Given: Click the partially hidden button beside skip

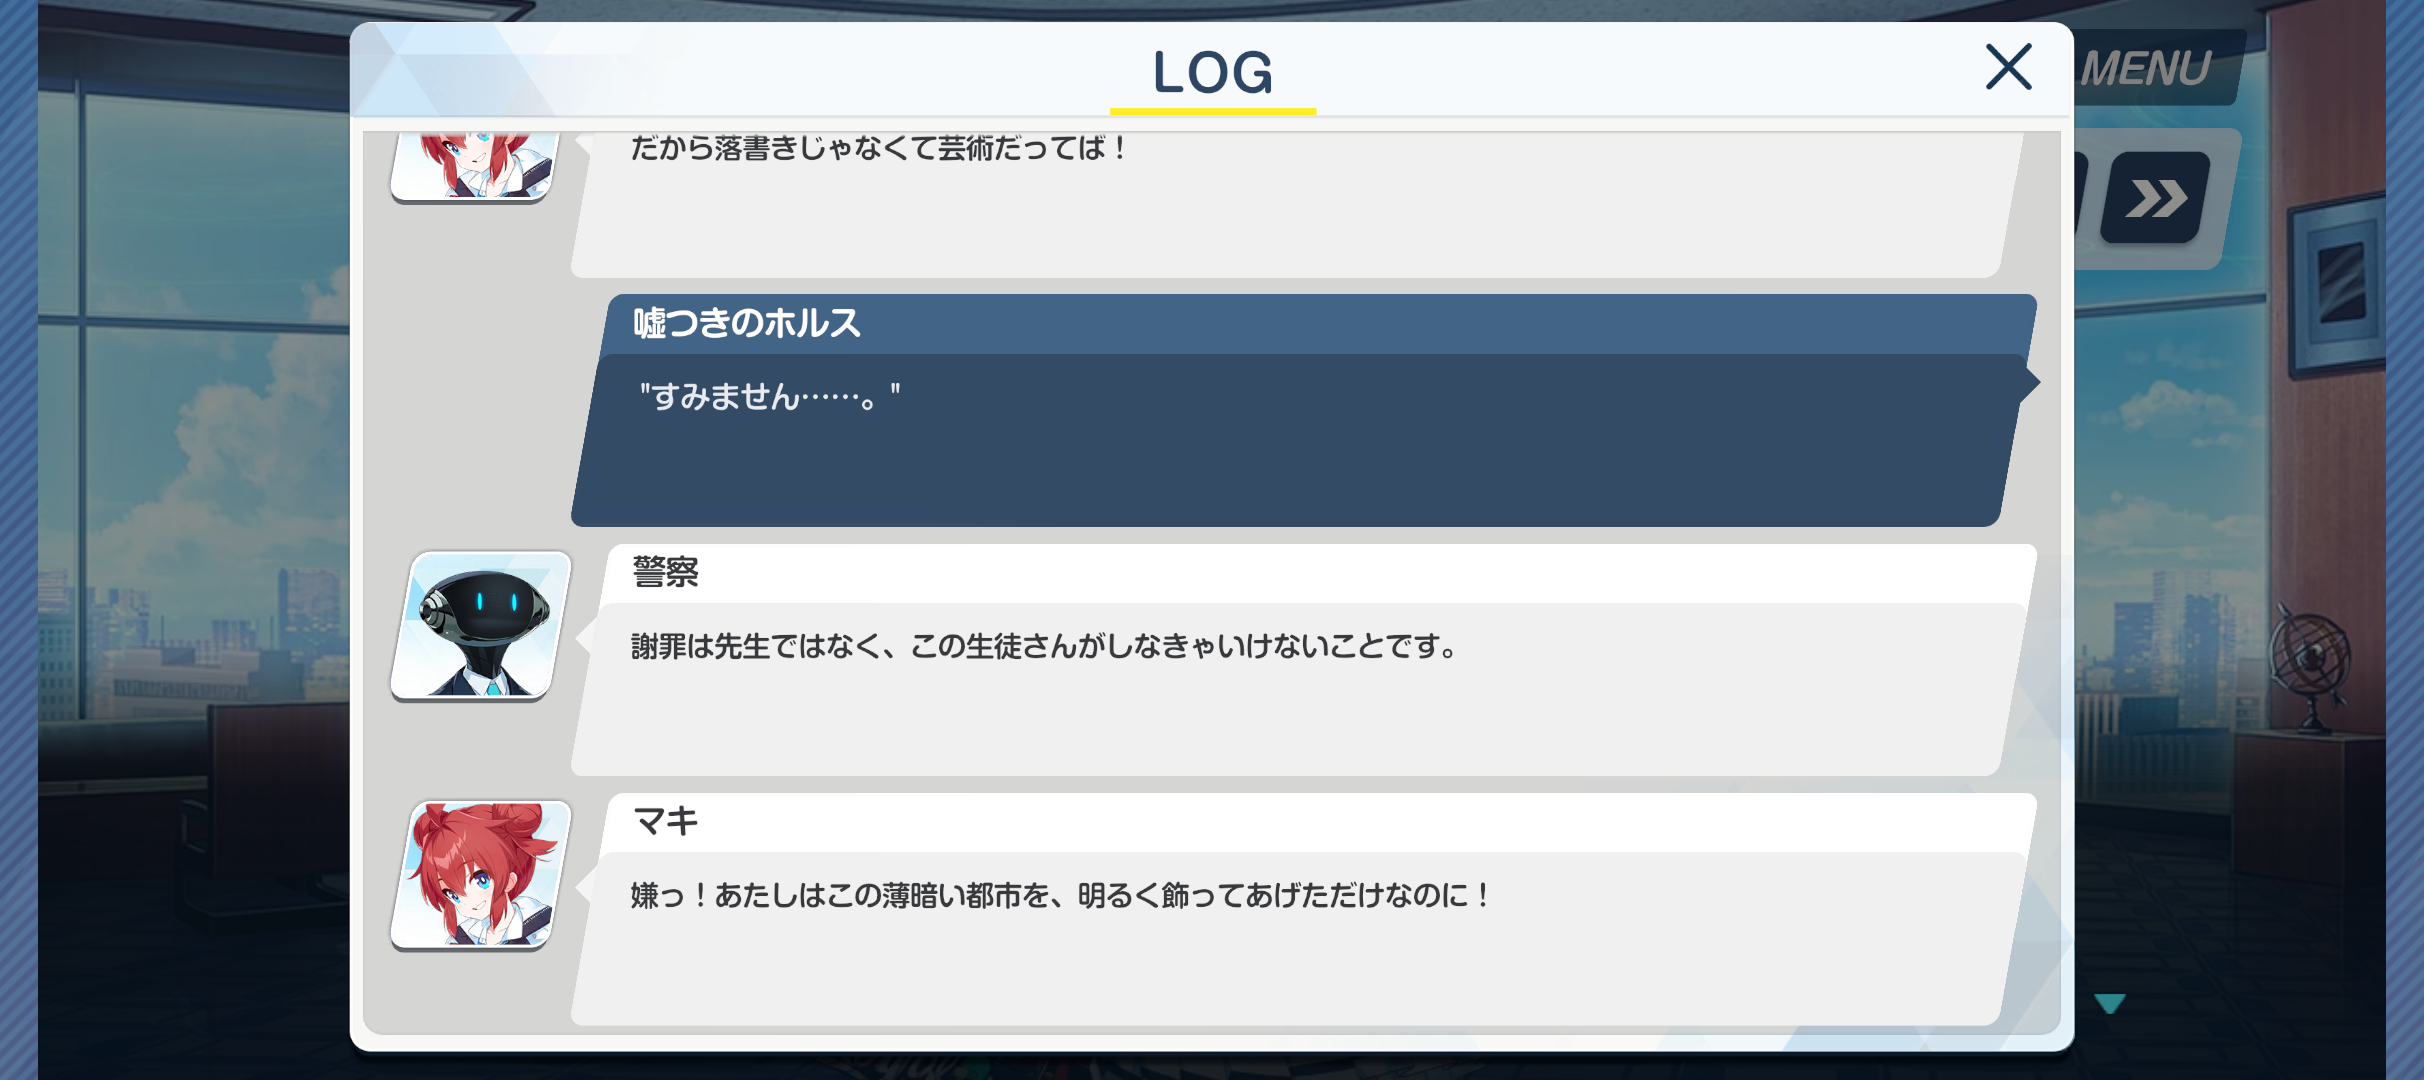Looking at the screenshot, I should [2081, 198].
